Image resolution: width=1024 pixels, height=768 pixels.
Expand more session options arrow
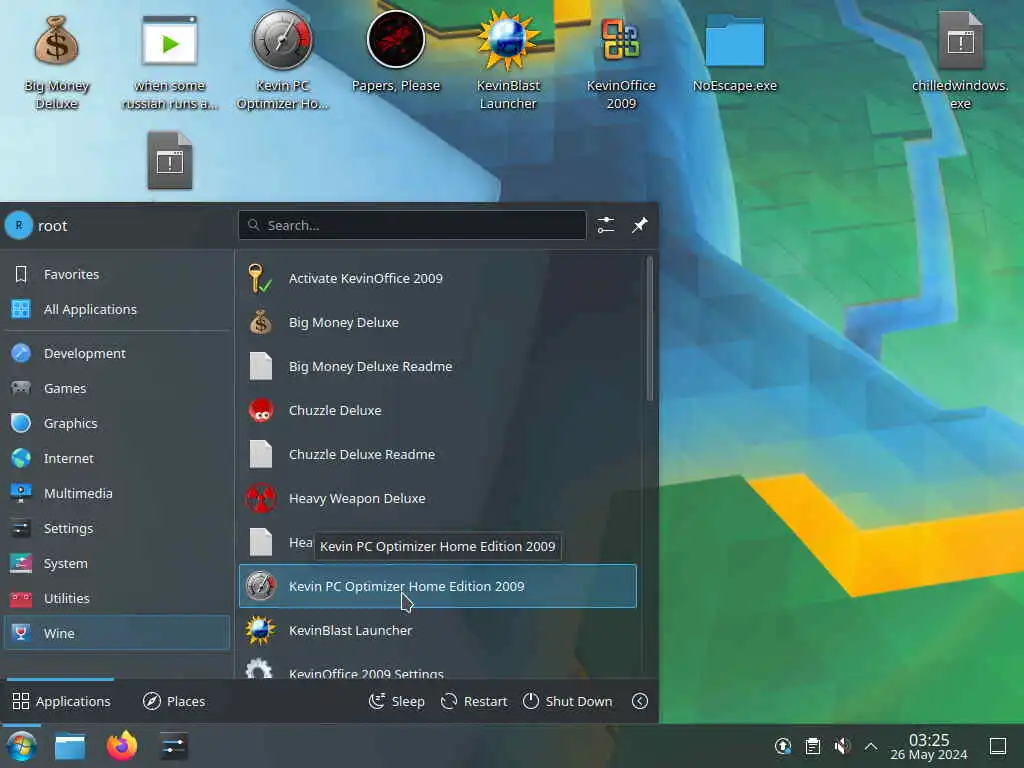coord(640,701)
